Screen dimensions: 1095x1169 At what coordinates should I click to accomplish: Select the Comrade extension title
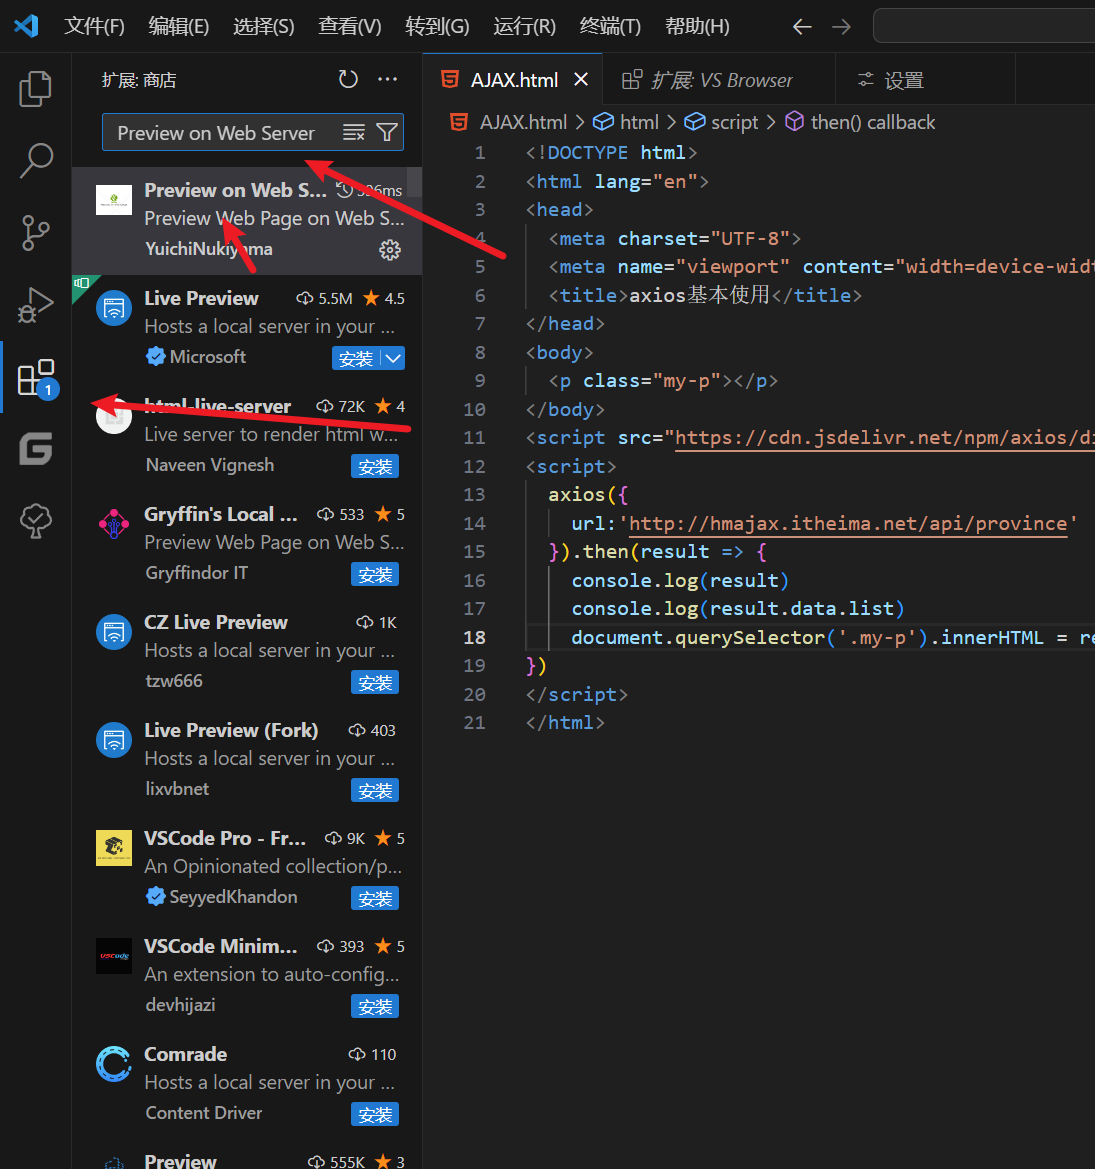coord(186,1054)
